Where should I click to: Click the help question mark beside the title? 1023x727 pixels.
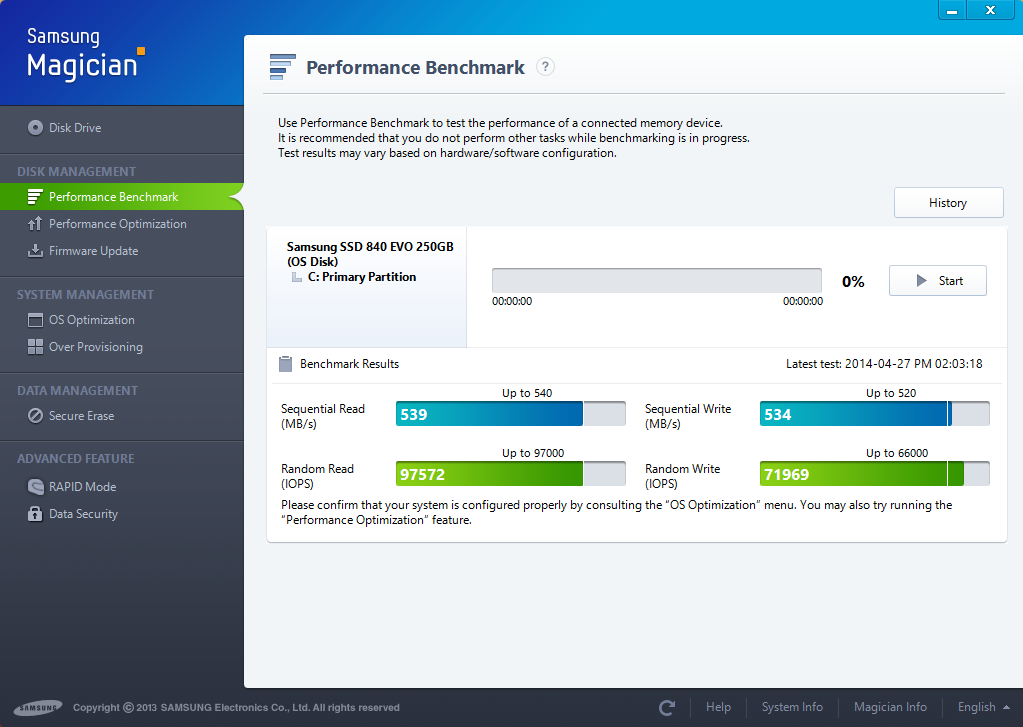[545, 67]
